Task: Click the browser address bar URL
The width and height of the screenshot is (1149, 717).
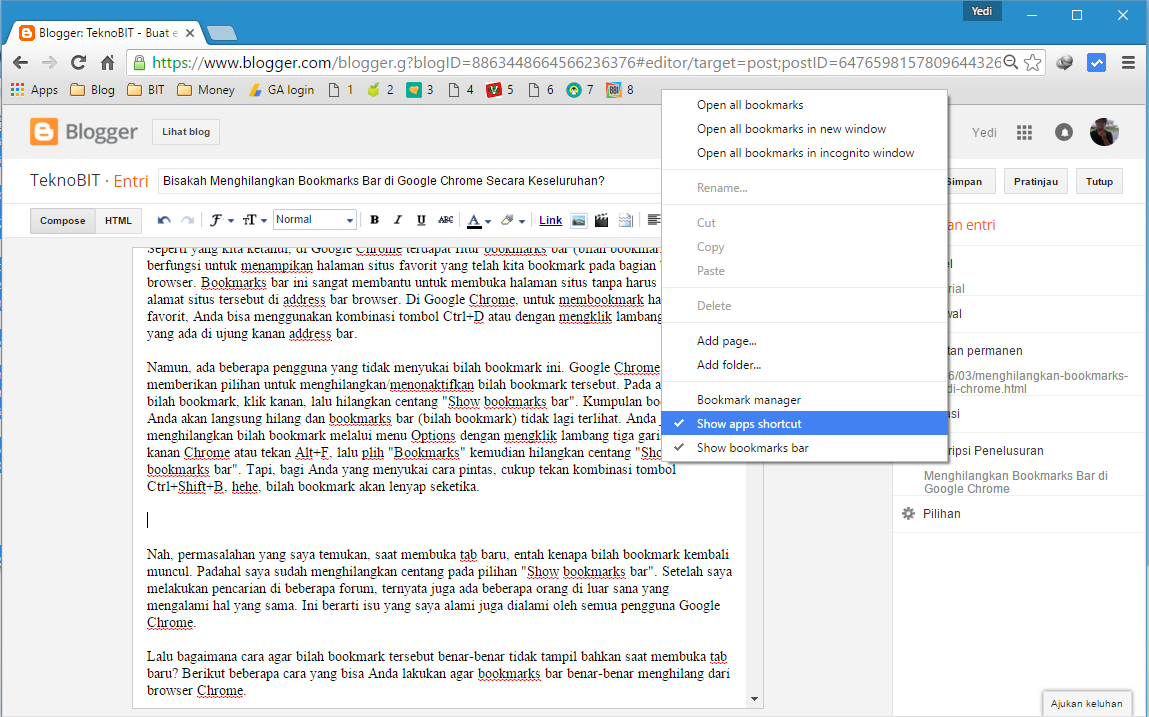Action: 576,62
